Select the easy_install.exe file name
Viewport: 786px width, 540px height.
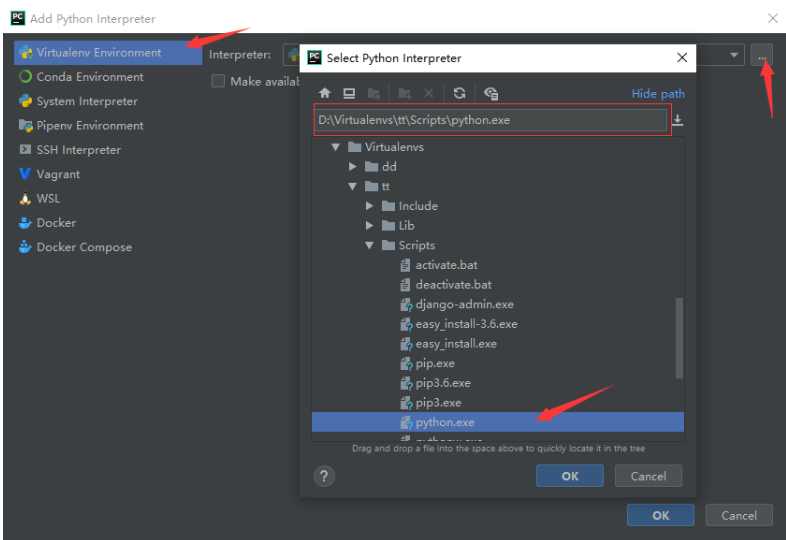(456, 344)
